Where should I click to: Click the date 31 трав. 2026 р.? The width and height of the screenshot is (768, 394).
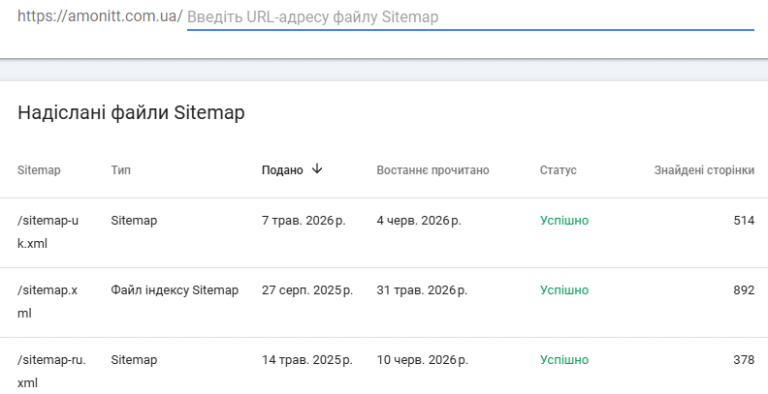tap(422, 290)
